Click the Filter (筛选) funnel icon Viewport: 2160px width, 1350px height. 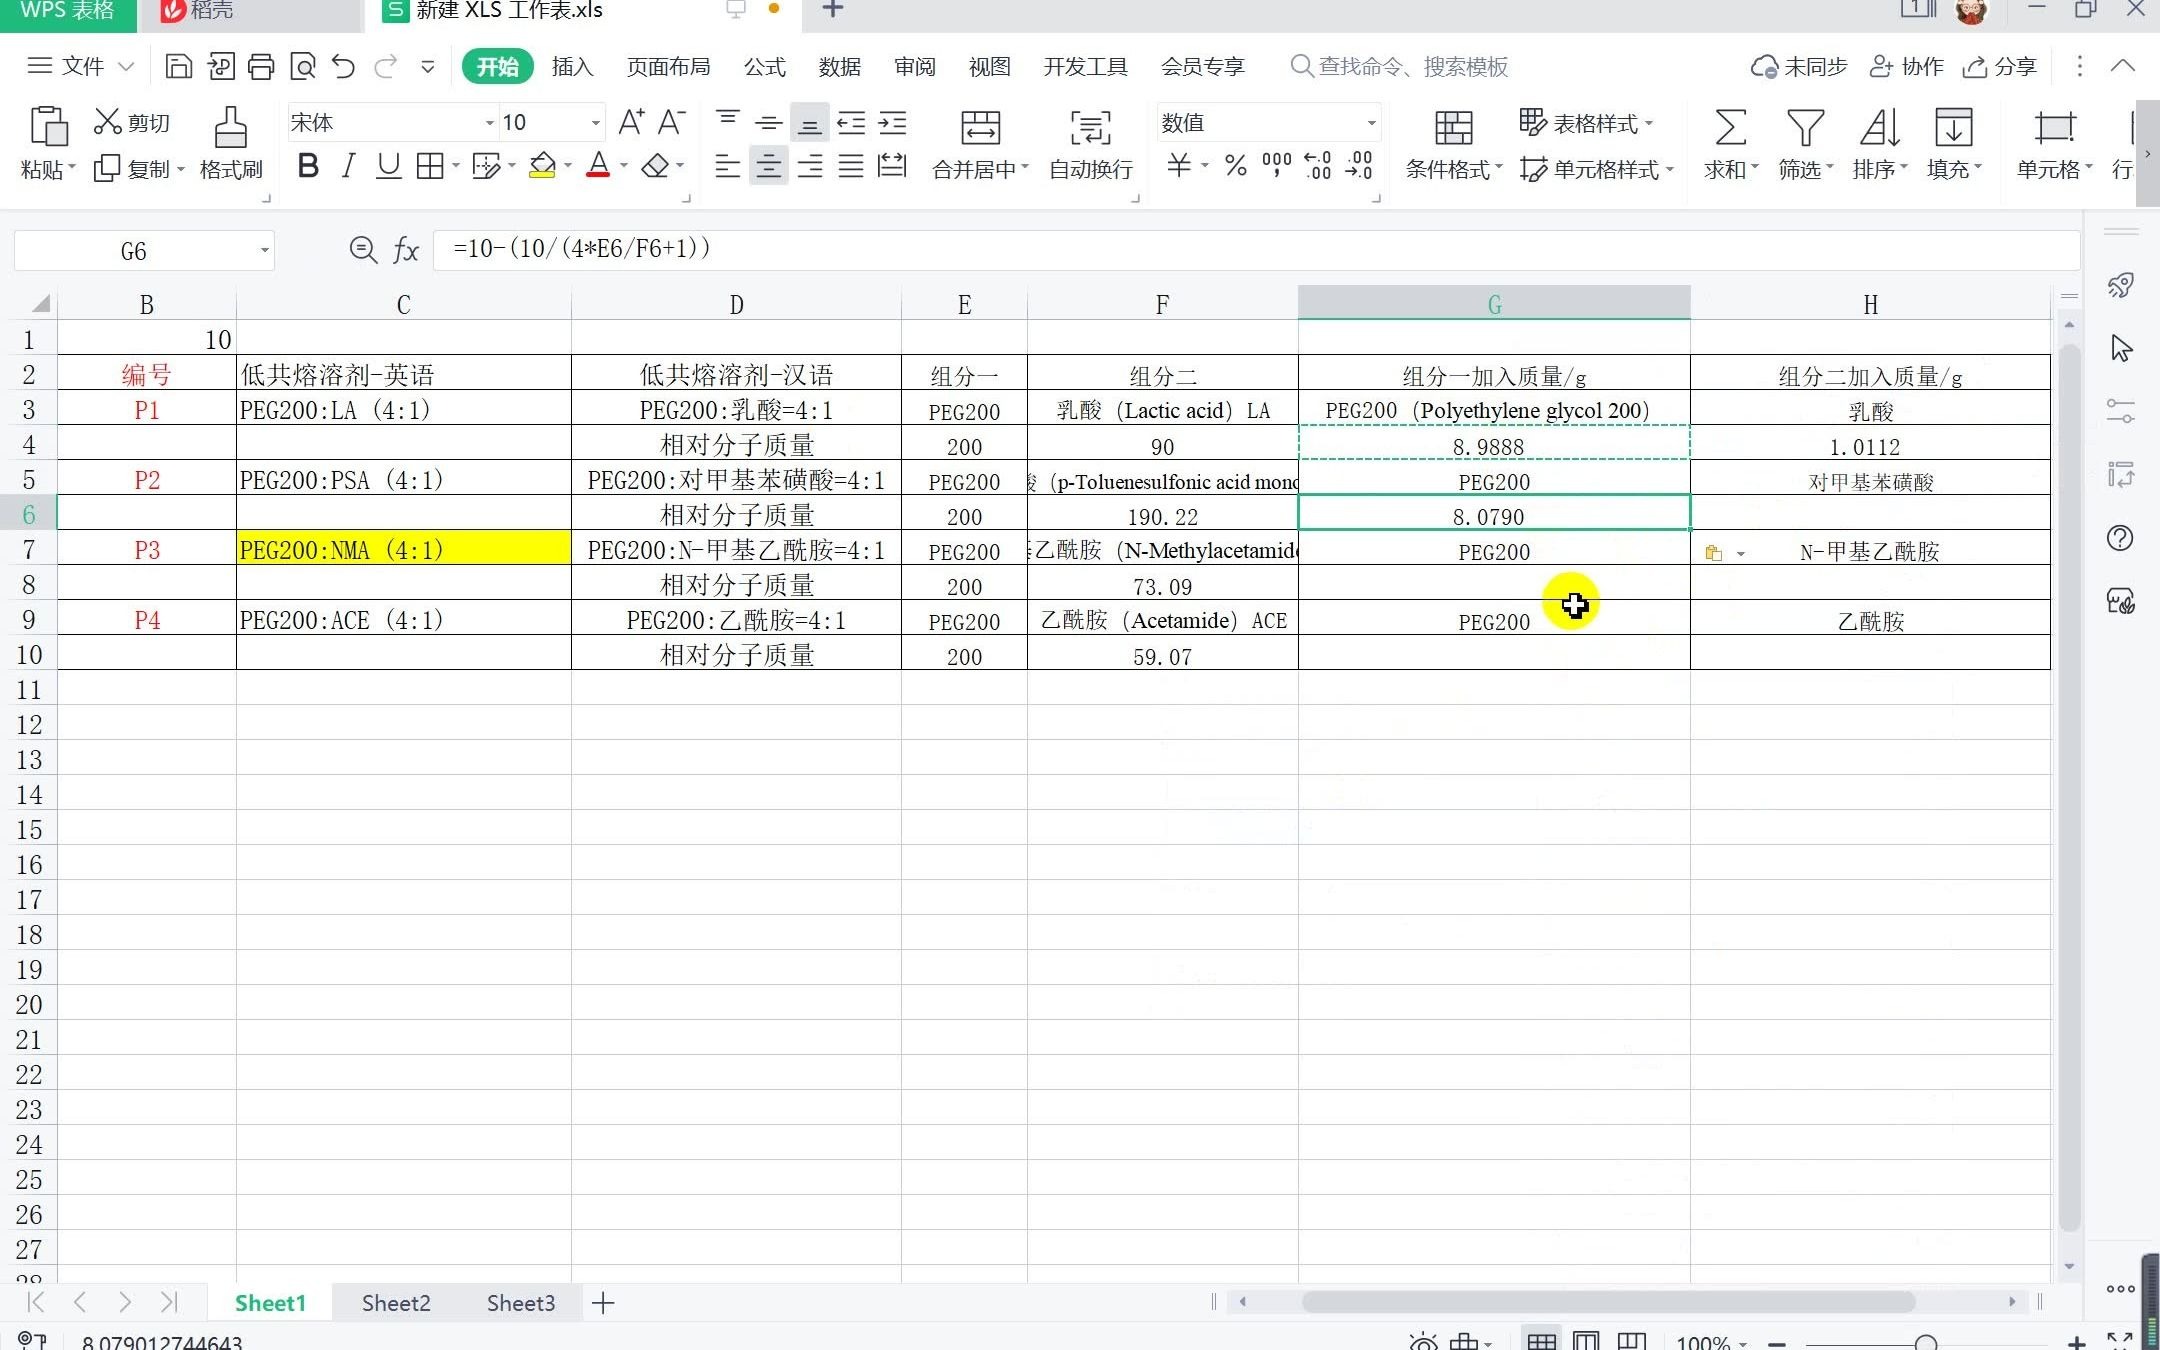coord(1804,129)
